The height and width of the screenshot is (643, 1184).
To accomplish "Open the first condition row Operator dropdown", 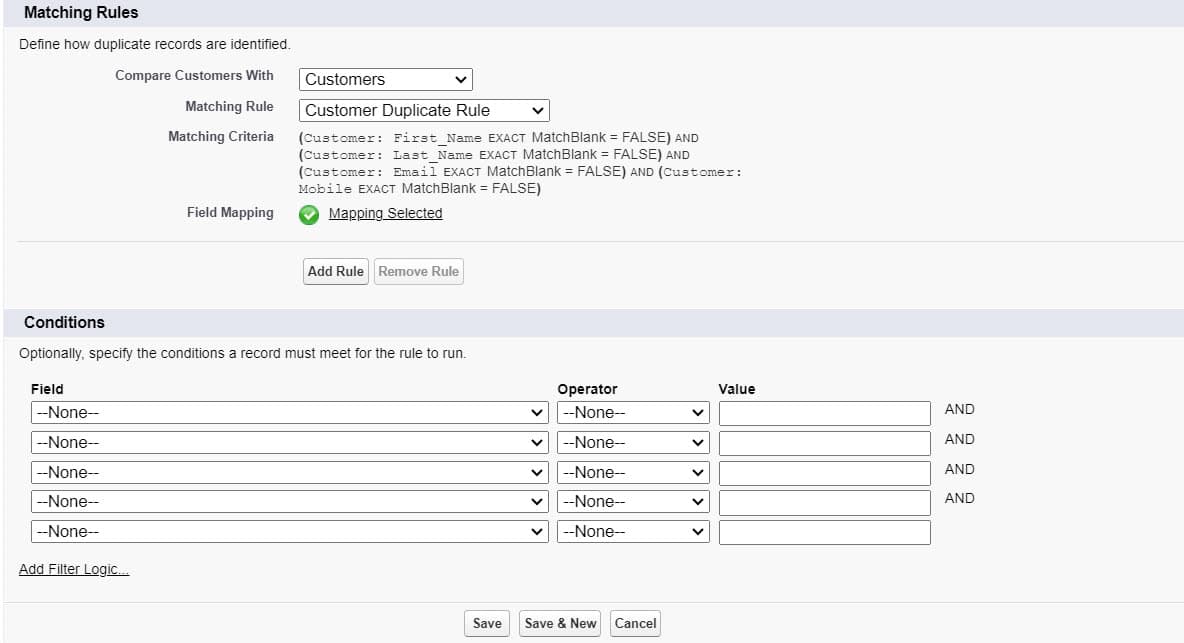I will (x=633, y=413).
